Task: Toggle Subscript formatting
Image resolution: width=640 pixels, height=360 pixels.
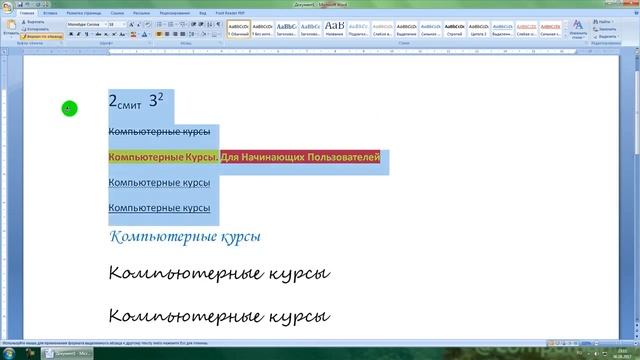Action: tap(106, 35)
